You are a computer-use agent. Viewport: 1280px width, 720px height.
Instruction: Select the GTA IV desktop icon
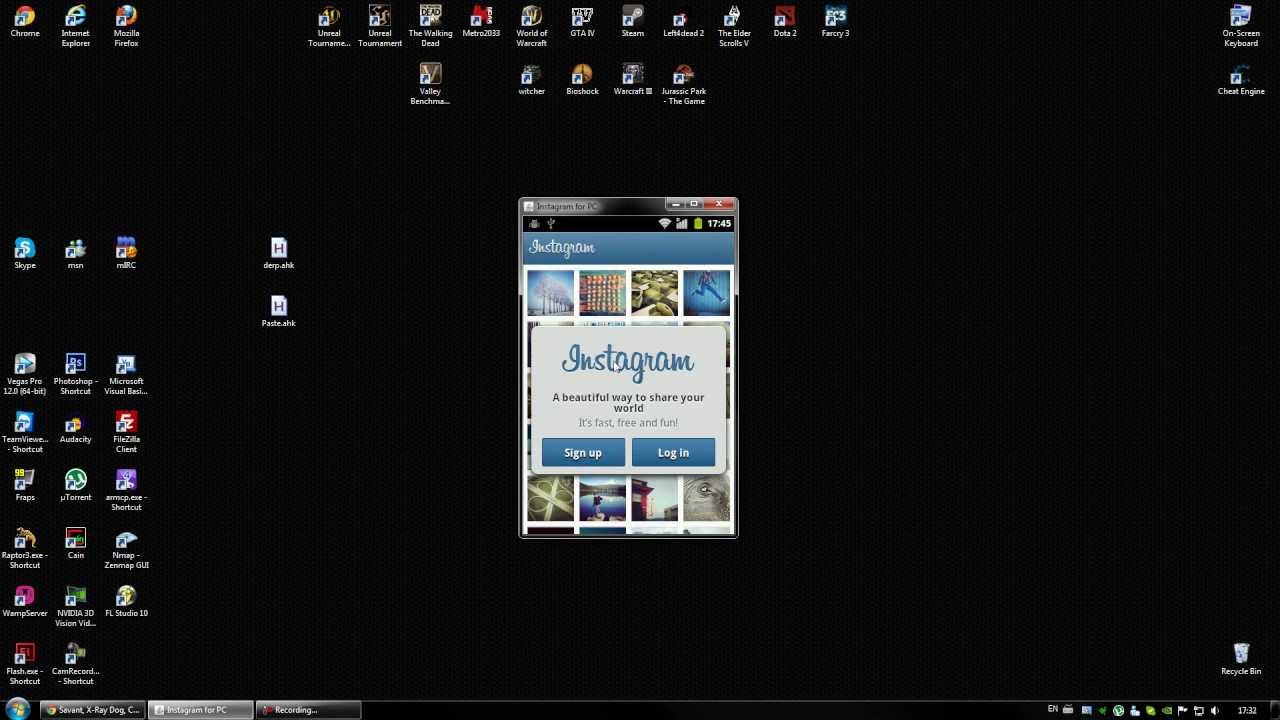click(x=582, y=22)
